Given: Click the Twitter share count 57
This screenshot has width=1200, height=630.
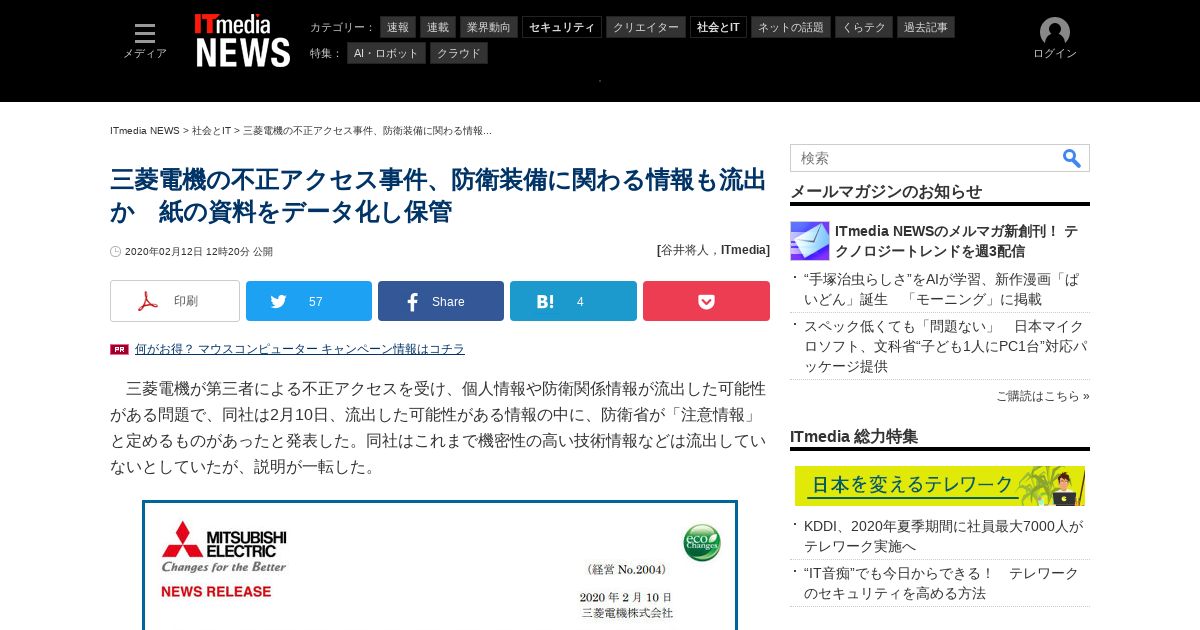Looking at the screenshot, I should click(x=316, y=302).
